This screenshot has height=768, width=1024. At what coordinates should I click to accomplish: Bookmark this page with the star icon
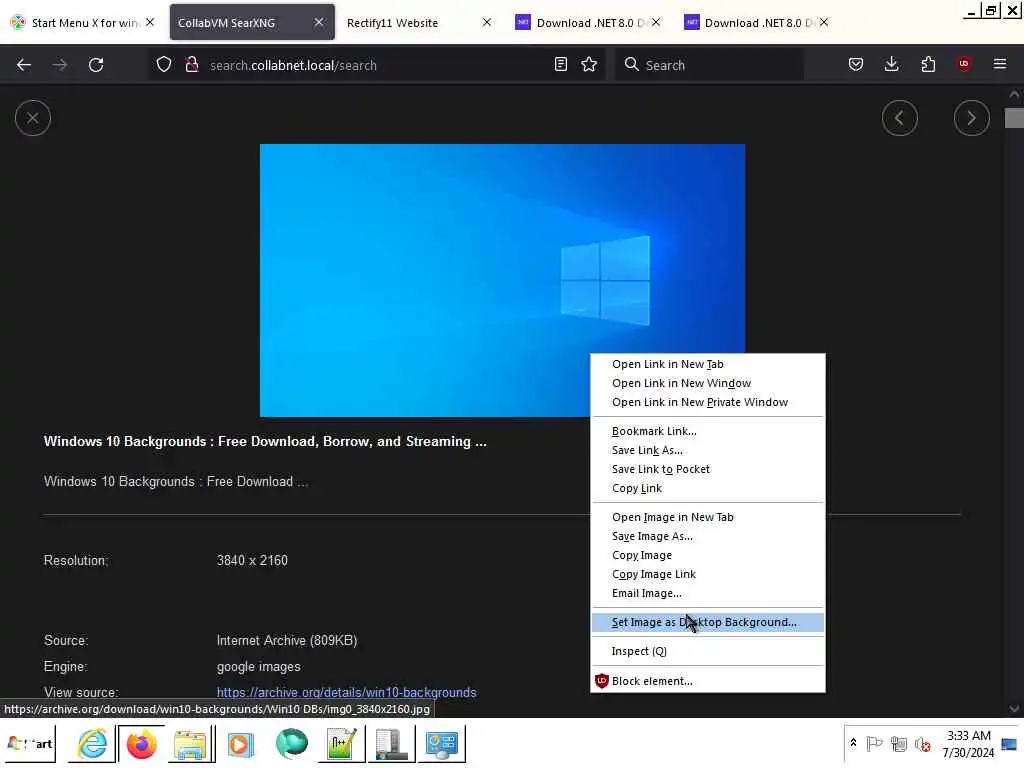coord(589,64)
